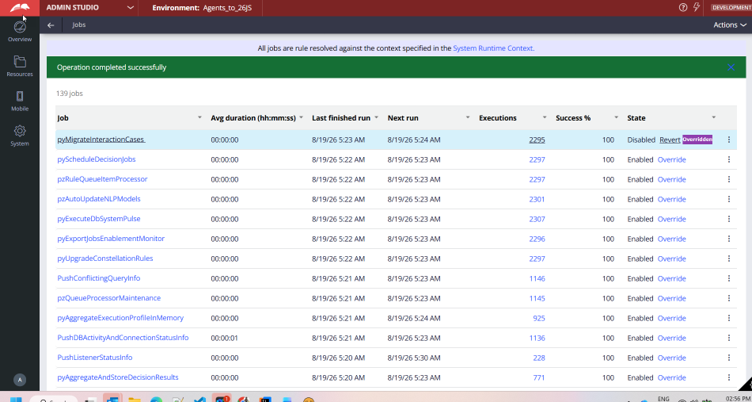
Task: Open the pyMigrateInteractionCases job
Action: coord(101,140)
